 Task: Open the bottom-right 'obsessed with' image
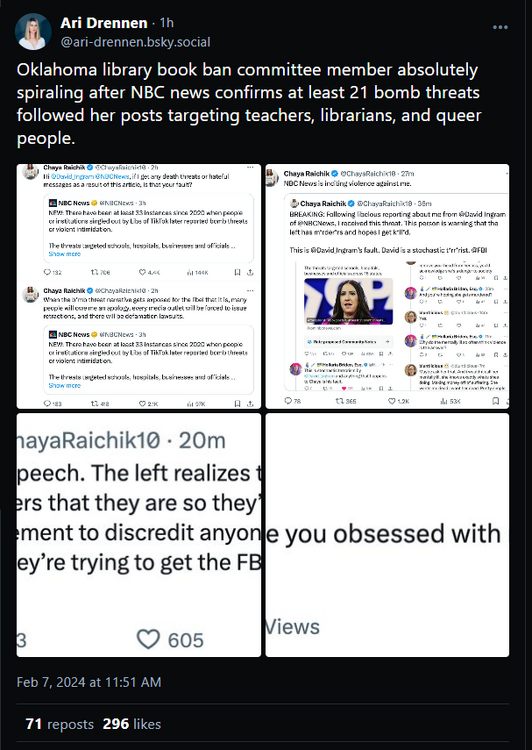point(387,535)
